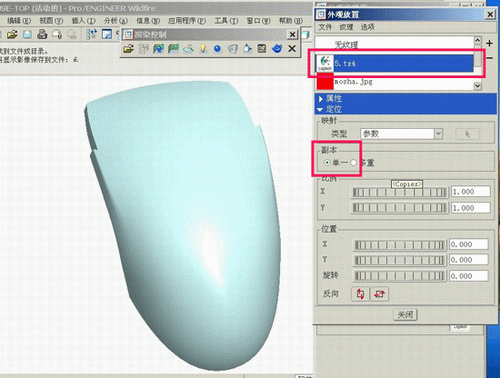The height and width of the screenshot is (378, 500).
Task: Open the 纹理 menu in appearance dialog
Action: pyautogui.click(x=346, y=27)
